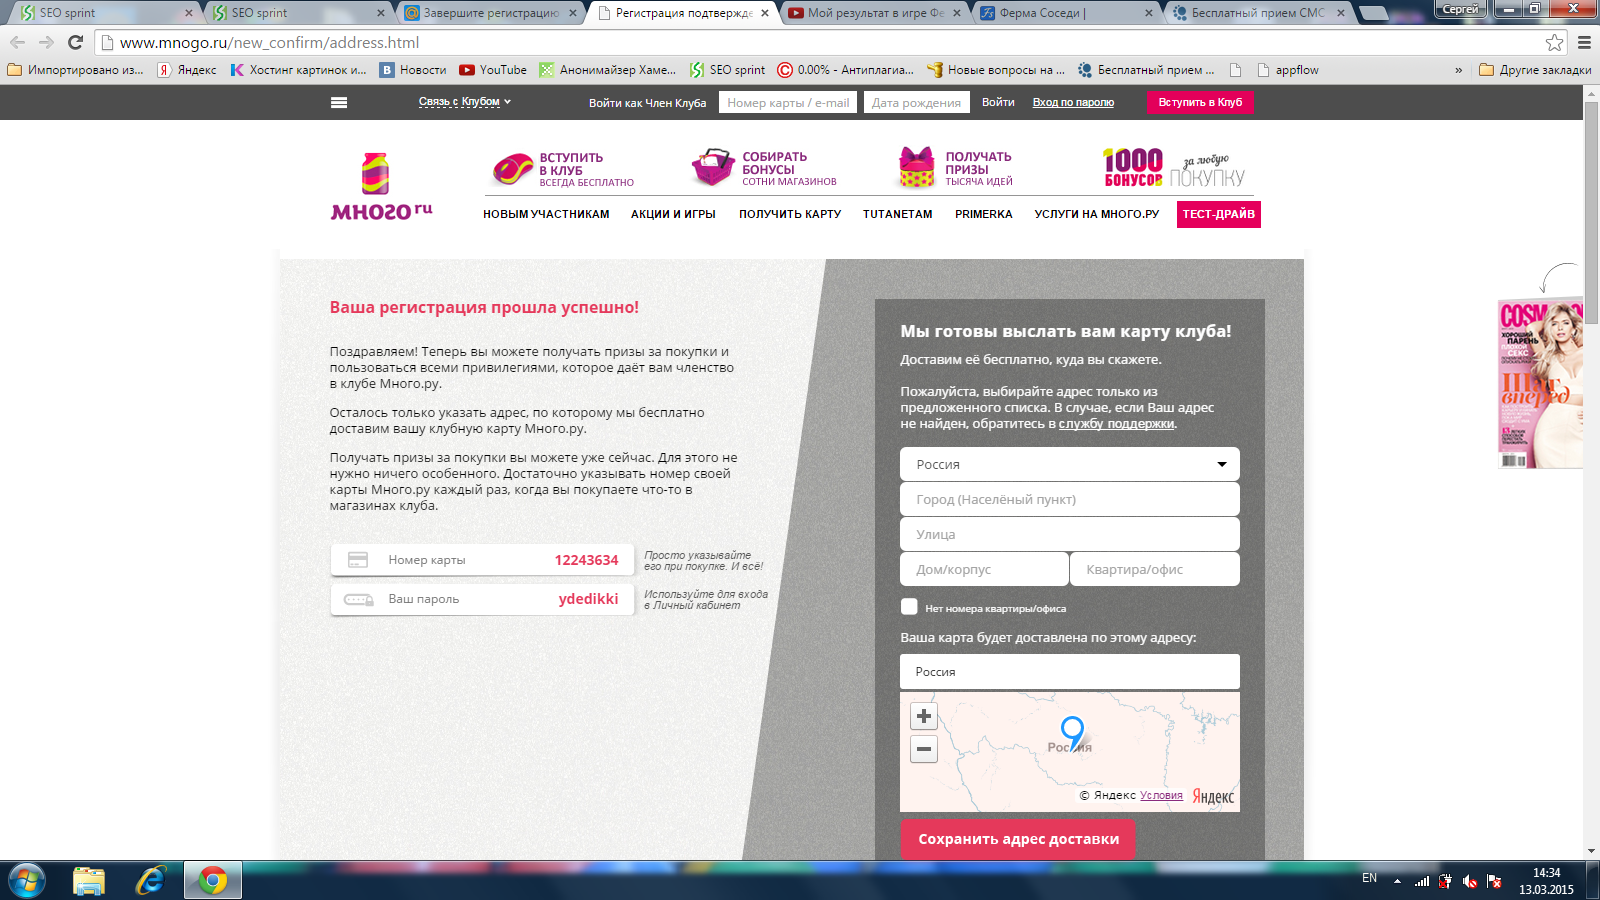Switch to 'Бесплатный прием СМС' tab
This screenshot has width=1600, height=900.
tap(1258, 13)
